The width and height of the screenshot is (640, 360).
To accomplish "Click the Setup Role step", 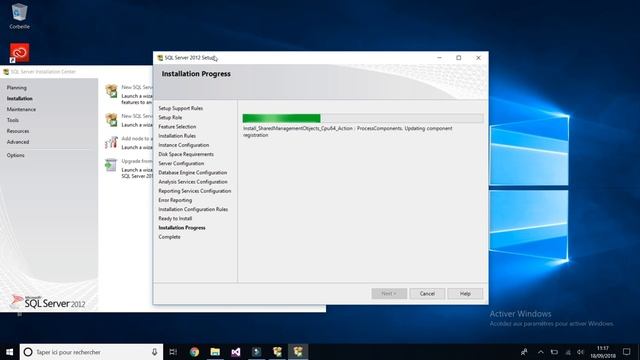I will [170, 118].
